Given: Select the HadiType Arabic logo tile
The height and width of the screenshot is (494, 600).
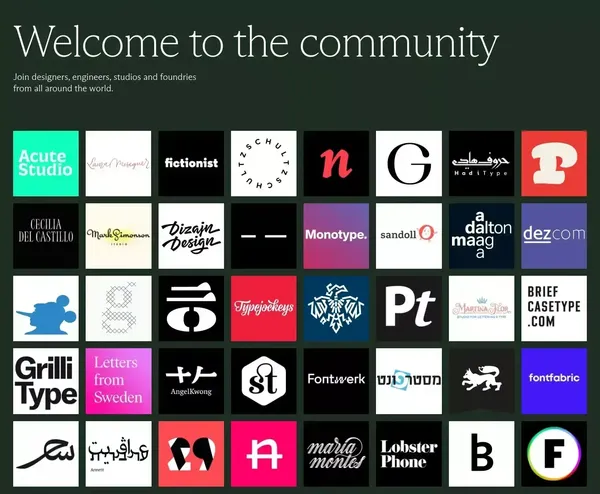Looking at the screenshot, I should coord(481,163).
